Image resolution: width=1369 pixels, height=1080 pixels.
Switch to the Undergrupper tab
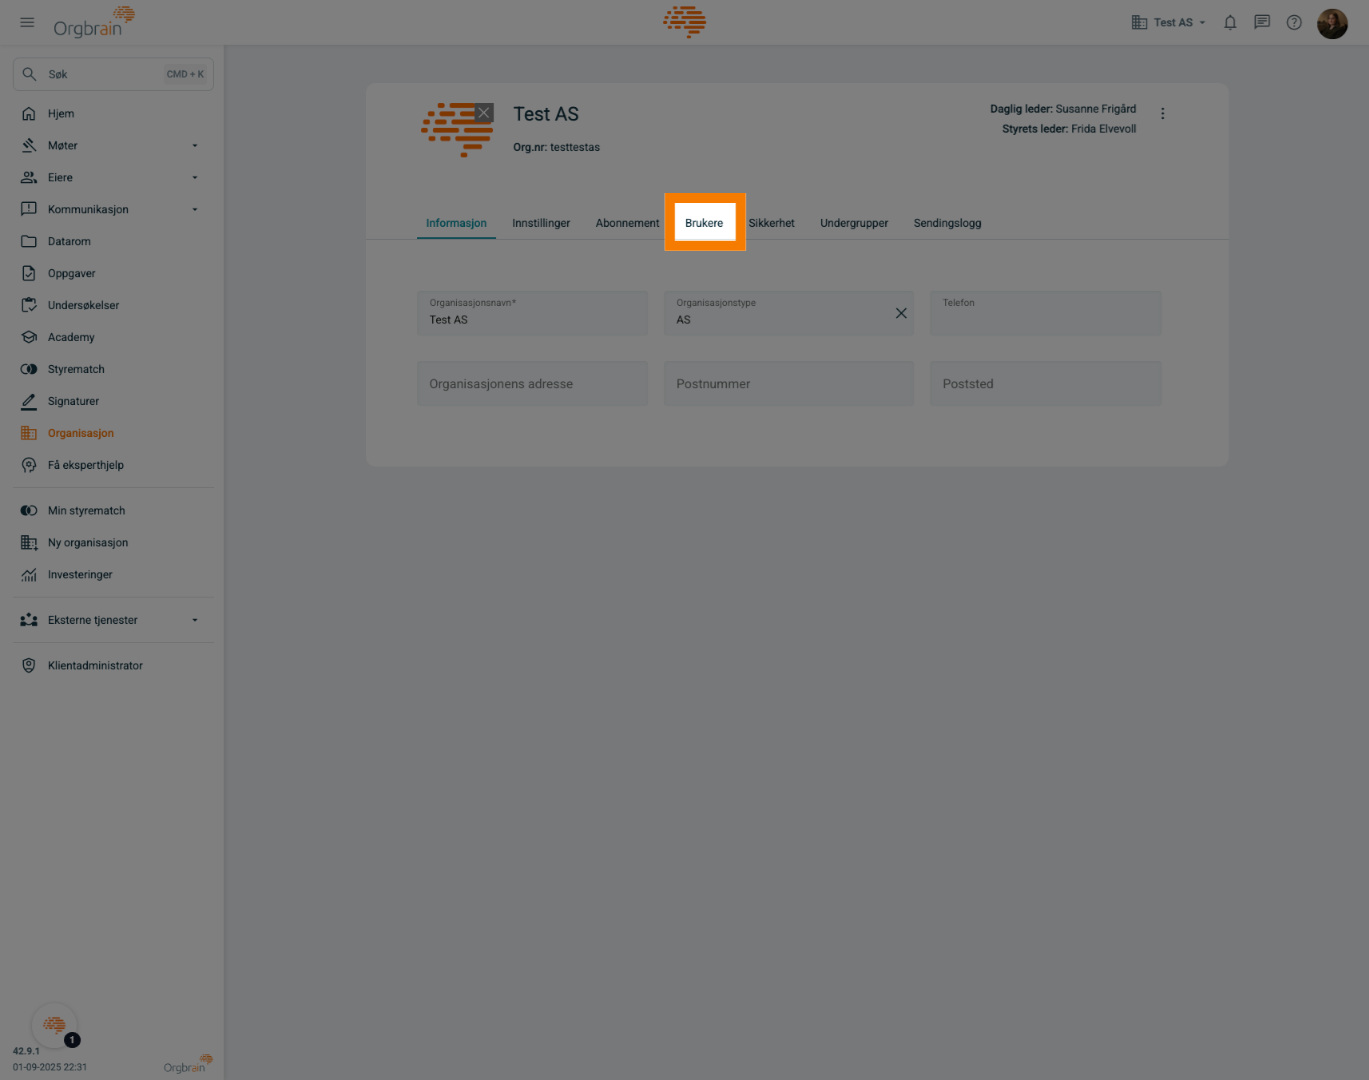click(x=854, y=223)
